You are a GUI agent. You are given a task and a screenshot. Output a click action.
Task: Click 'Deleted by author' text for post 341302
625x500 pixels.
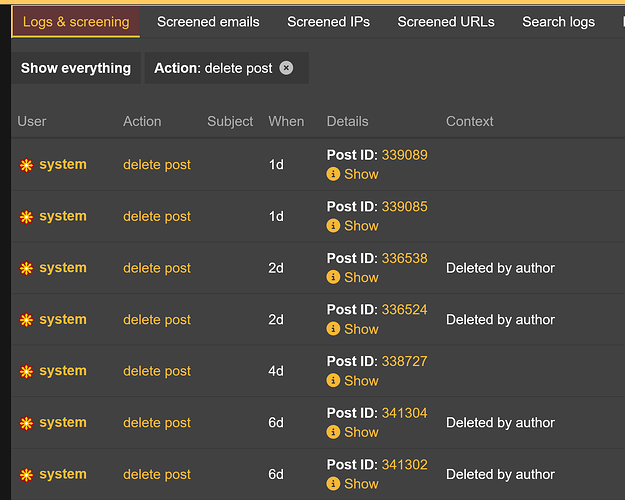pos(500,474)
